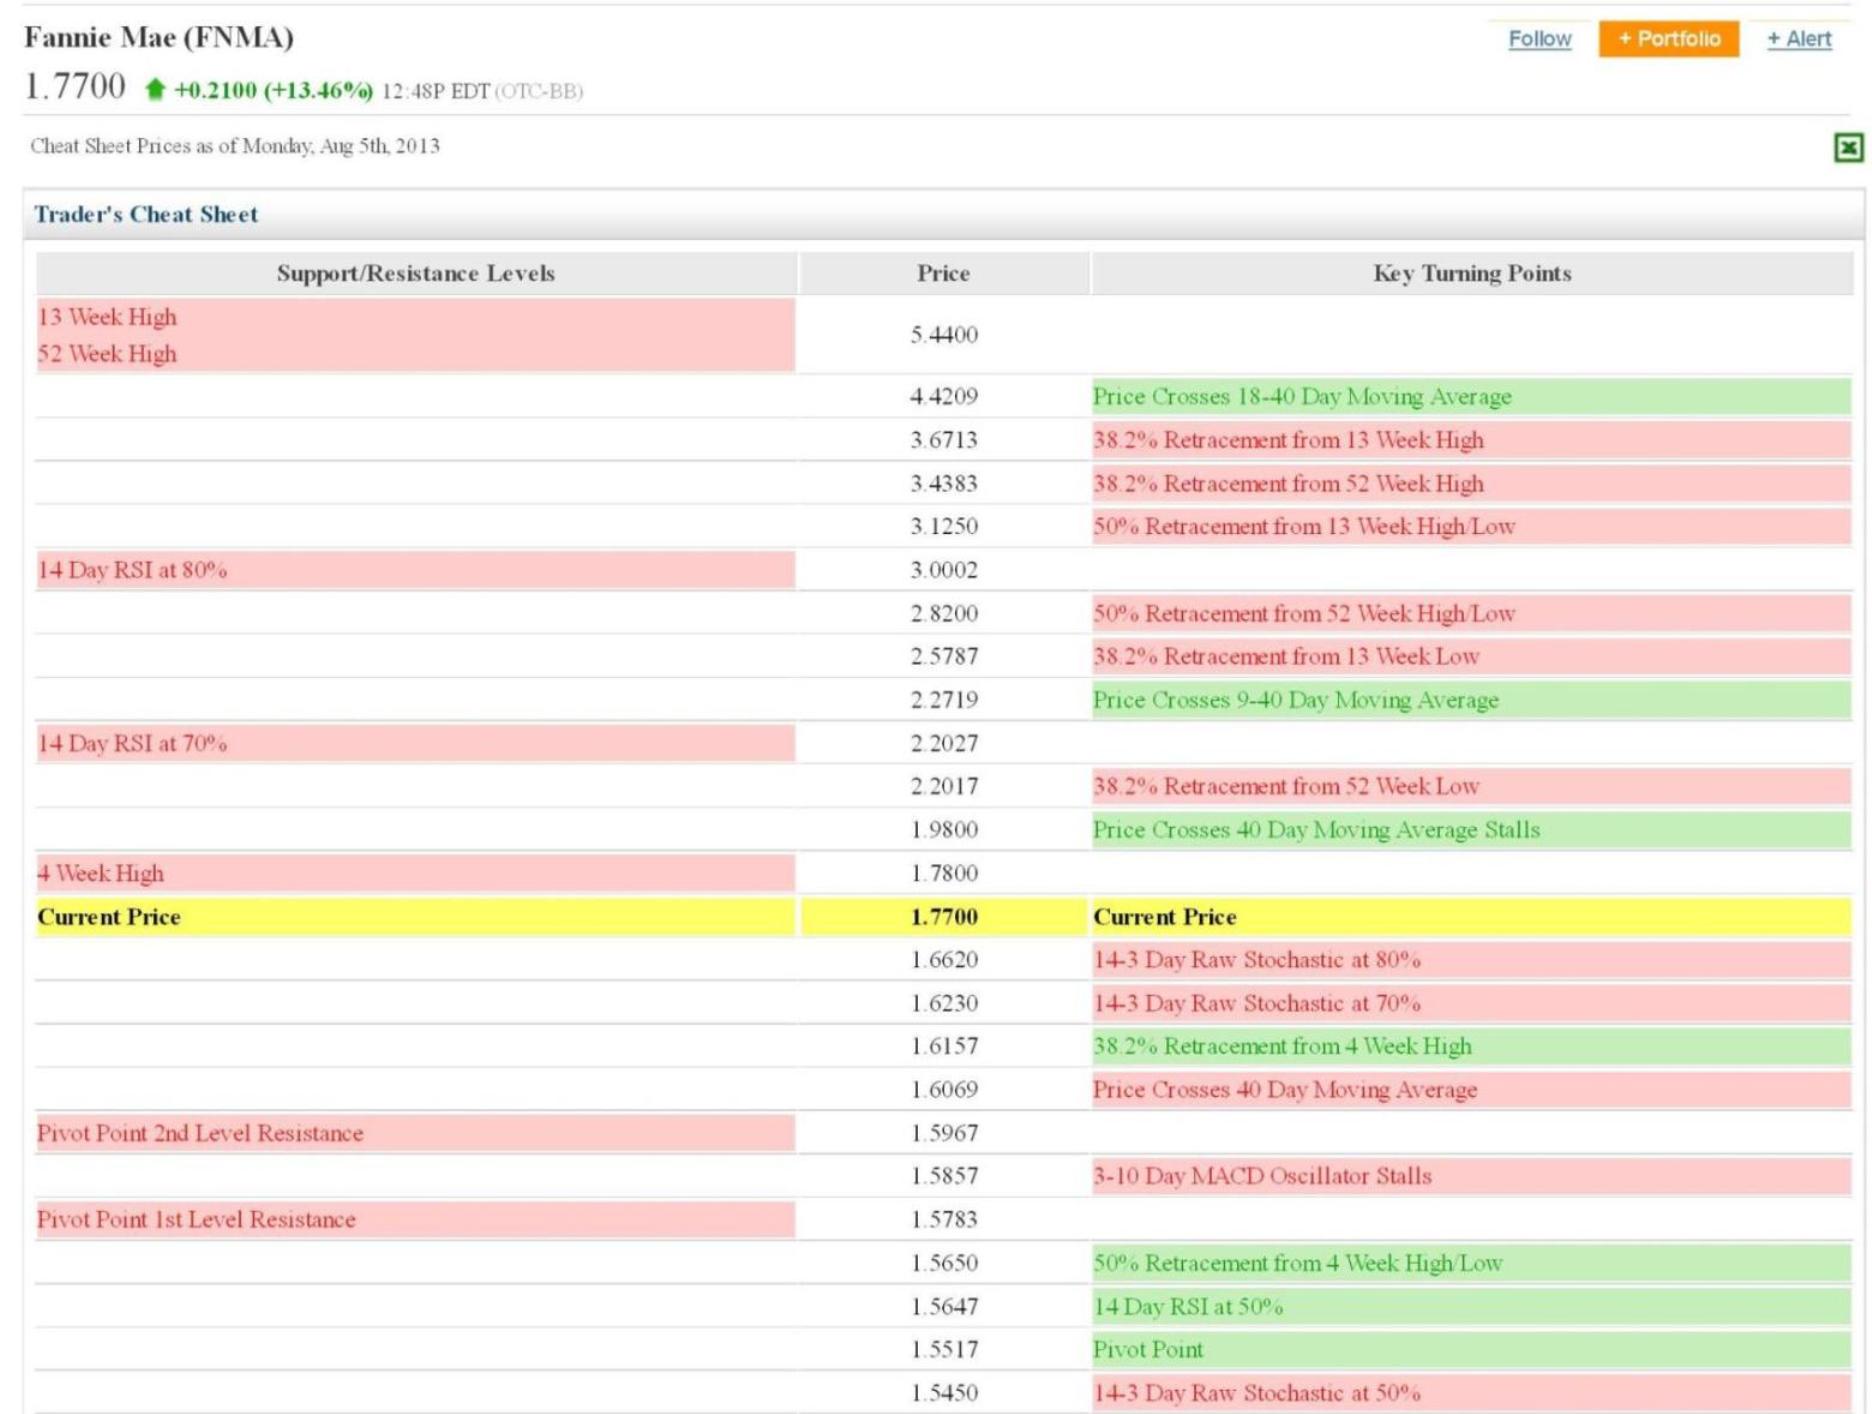Viewport: 1872px width, 1414px height.
Task: Create an alert with + Alert
Action: tap(1798, 39)
